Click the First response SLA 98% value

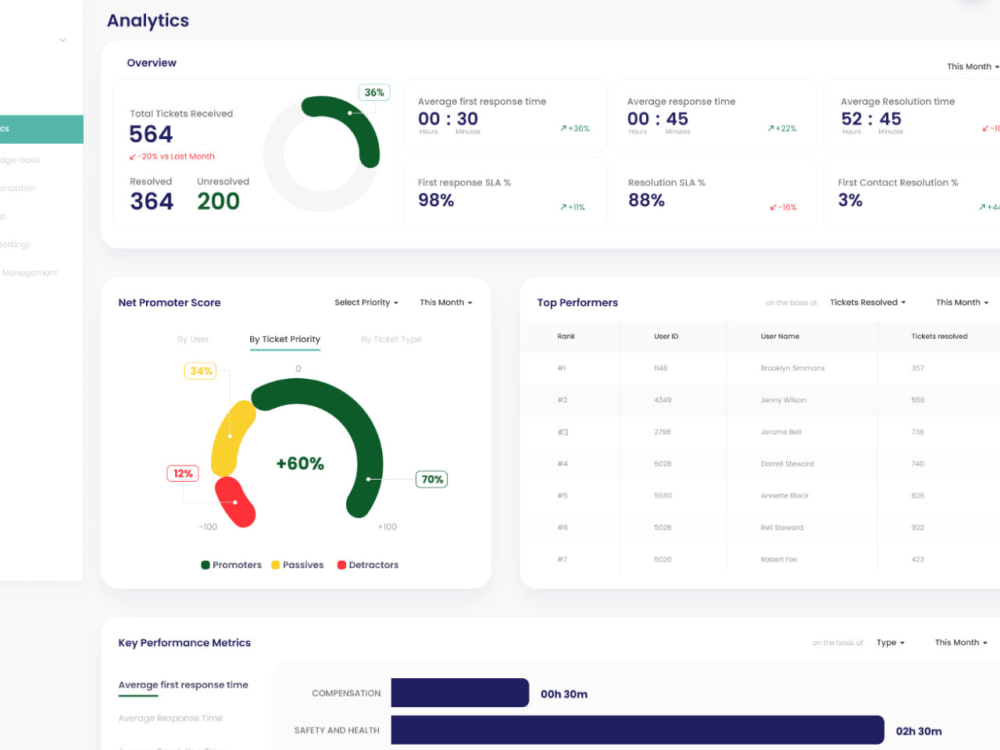436,200
